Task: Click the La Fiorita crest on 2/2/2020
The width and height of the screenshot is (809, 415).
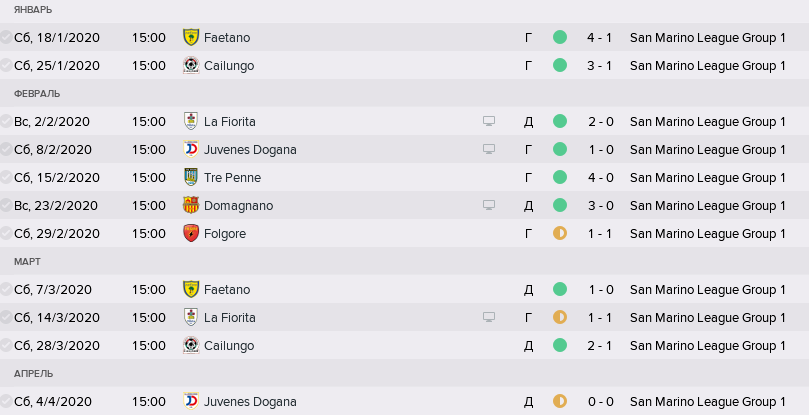Action: click(x=191, y=121)
